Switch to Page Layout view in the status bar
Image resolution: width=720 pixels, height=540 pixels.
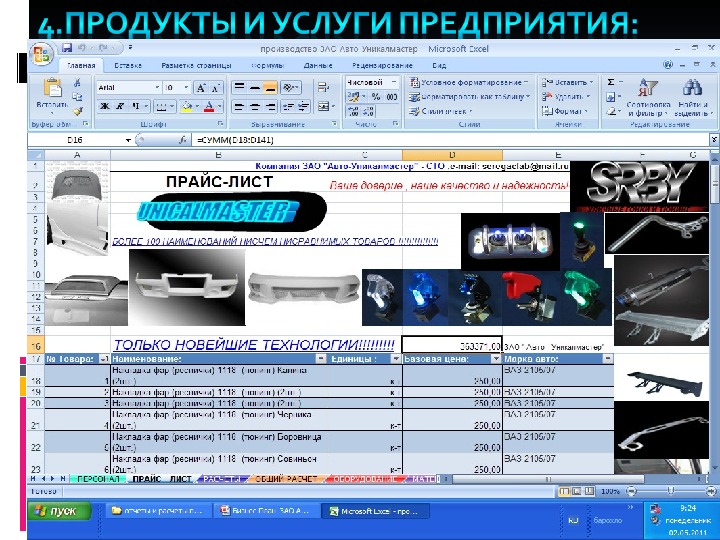(x=576, y=491)
